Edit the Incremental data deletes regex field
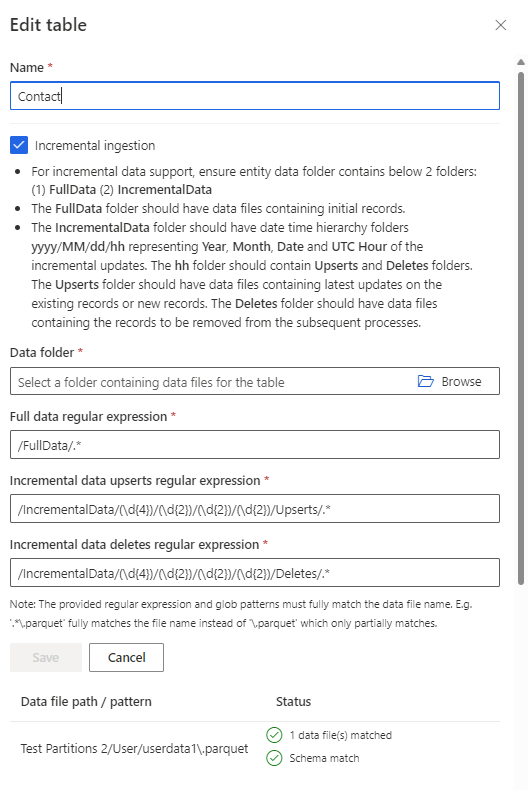The width and height of the screenshot is (528, 790). [x=255, y=573]
